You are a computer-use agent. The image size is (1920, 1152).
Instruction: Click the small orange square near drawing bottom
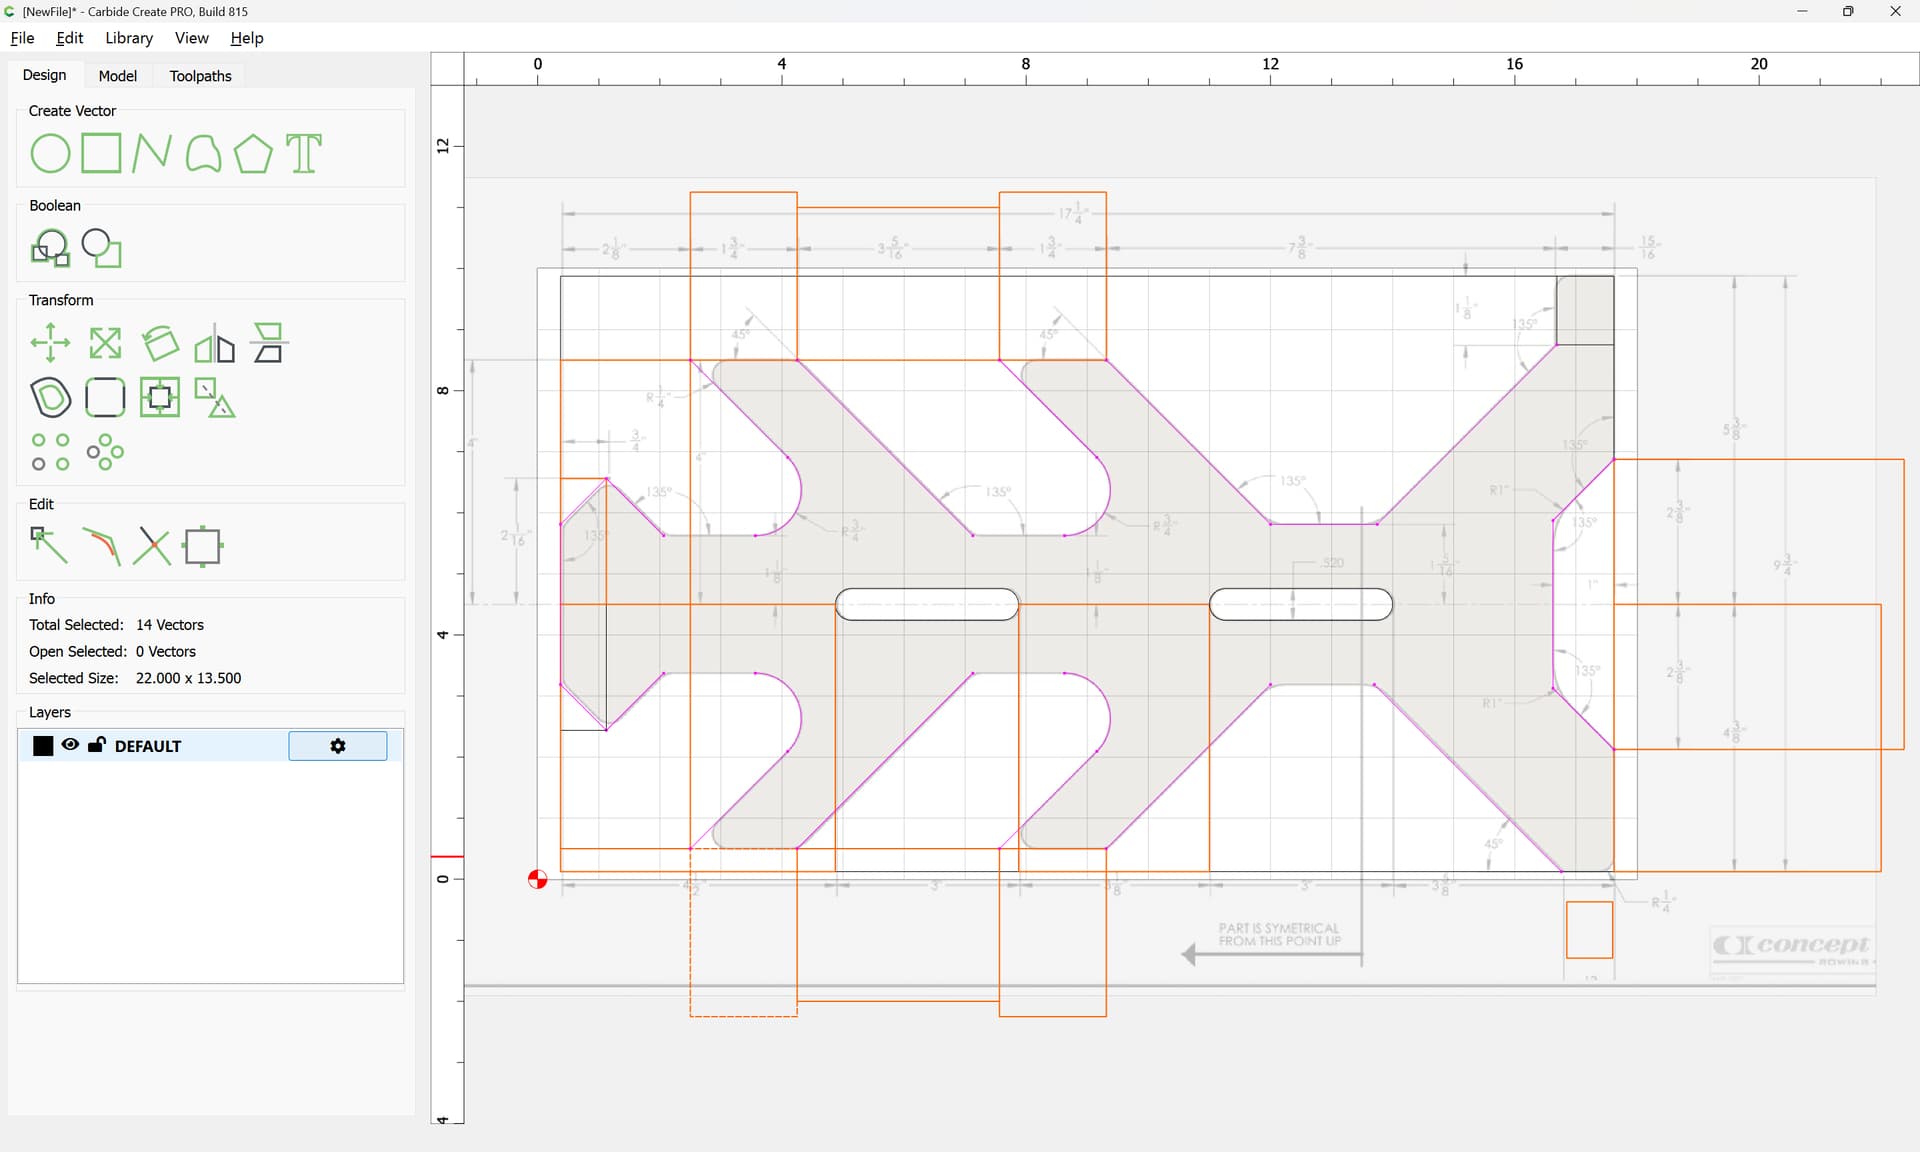pos(1589,930)
